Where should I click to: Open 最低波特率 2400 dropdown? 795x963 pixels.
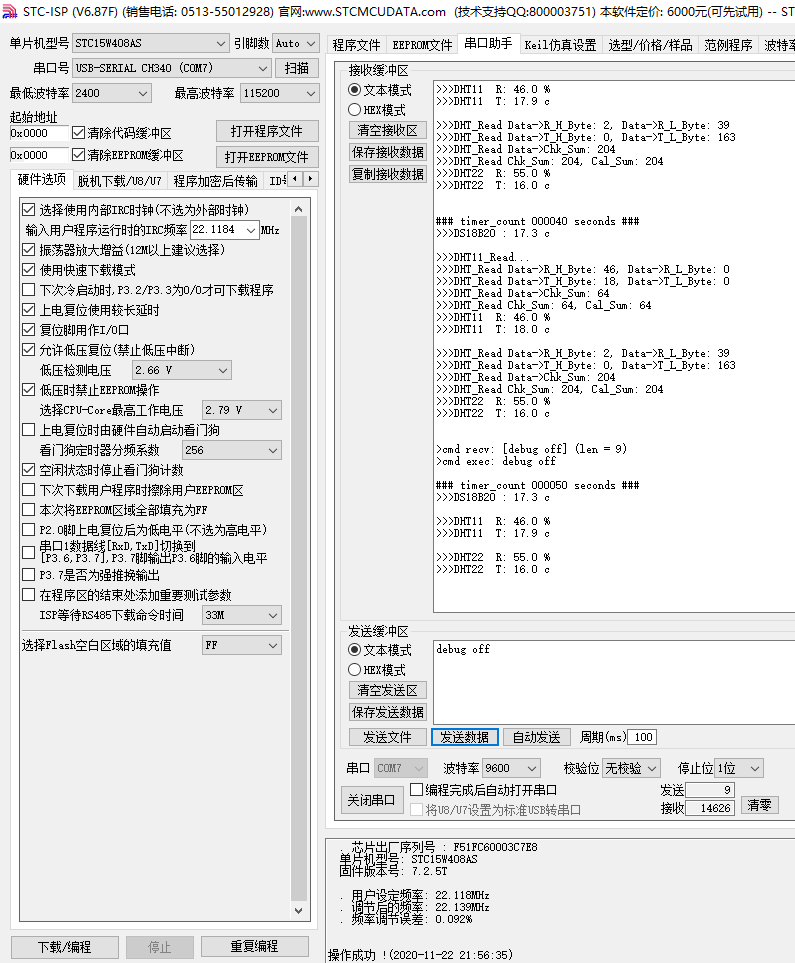(x=111, y=93)
